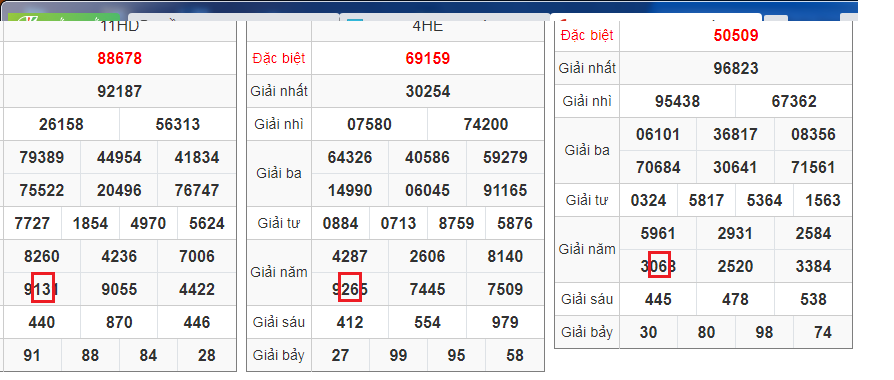Select the 7006 cell
Screen dimensions: 894x380
[x=197, y=257]
